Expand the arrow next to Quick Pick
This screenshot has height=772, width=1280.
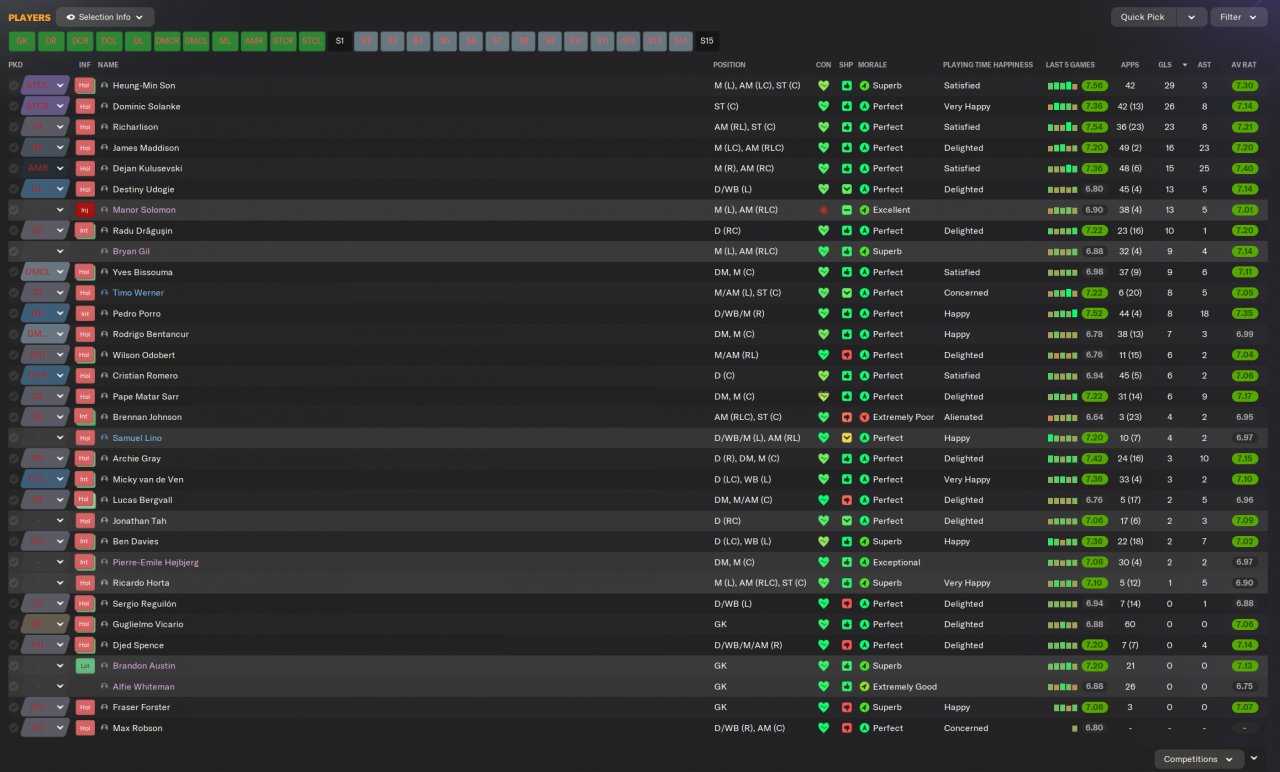tap(1191, 17)
